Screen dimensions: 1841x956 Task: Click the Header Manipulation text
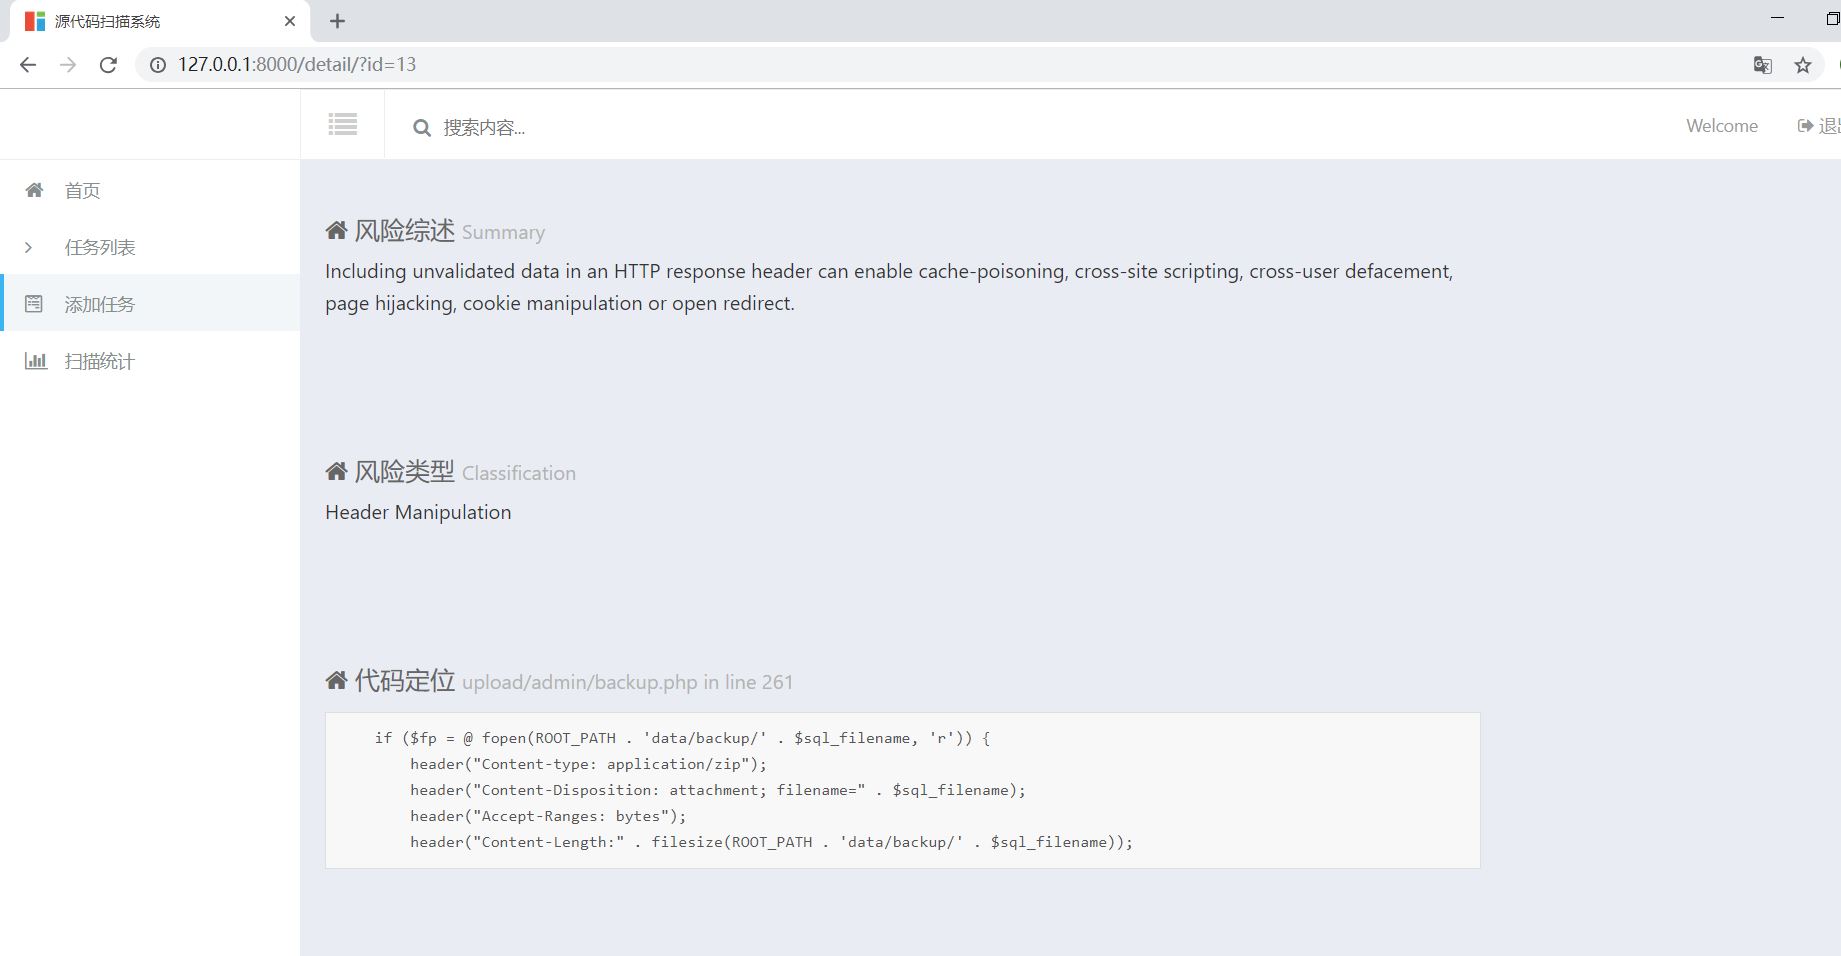coord(418,512)
